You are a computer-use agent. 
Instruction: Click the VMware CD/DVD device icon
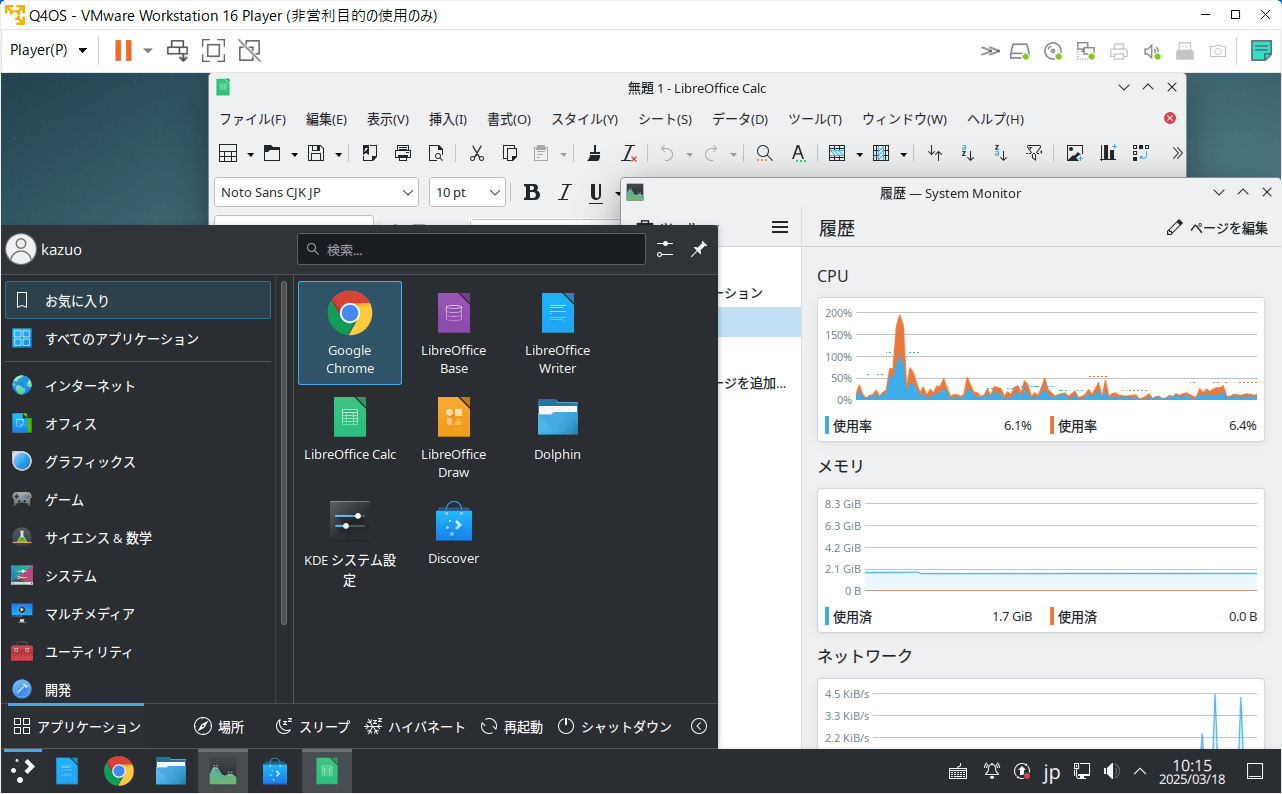pos(1052,51)
